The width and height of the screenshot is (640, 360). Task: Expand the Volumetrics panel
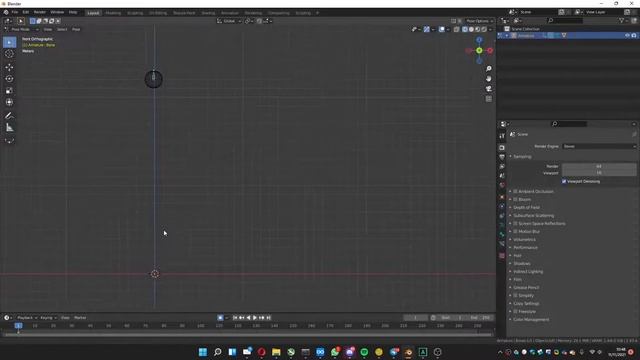524,240
